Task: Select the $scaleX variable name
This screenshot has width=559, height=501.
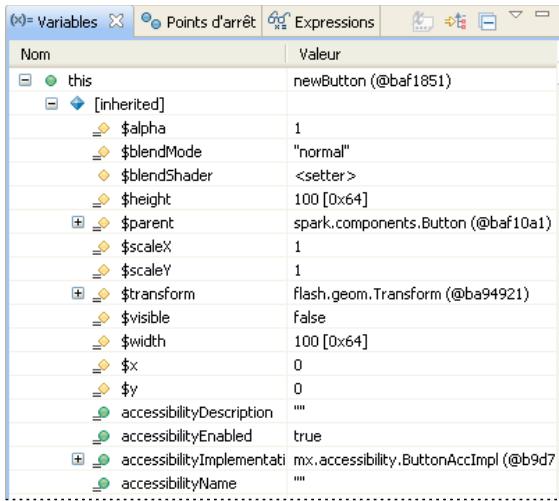Action: pos(146,247)
